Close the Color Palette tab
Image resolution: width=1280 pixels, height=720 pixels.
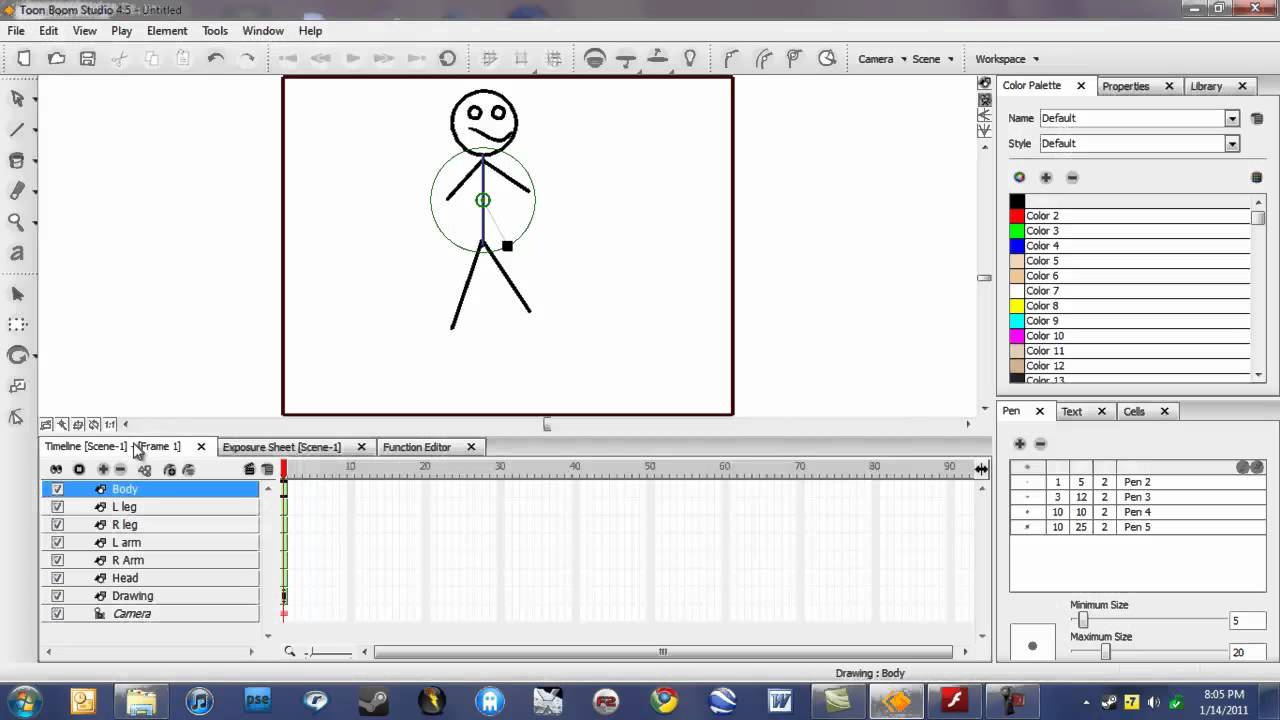pos(1081,86)
